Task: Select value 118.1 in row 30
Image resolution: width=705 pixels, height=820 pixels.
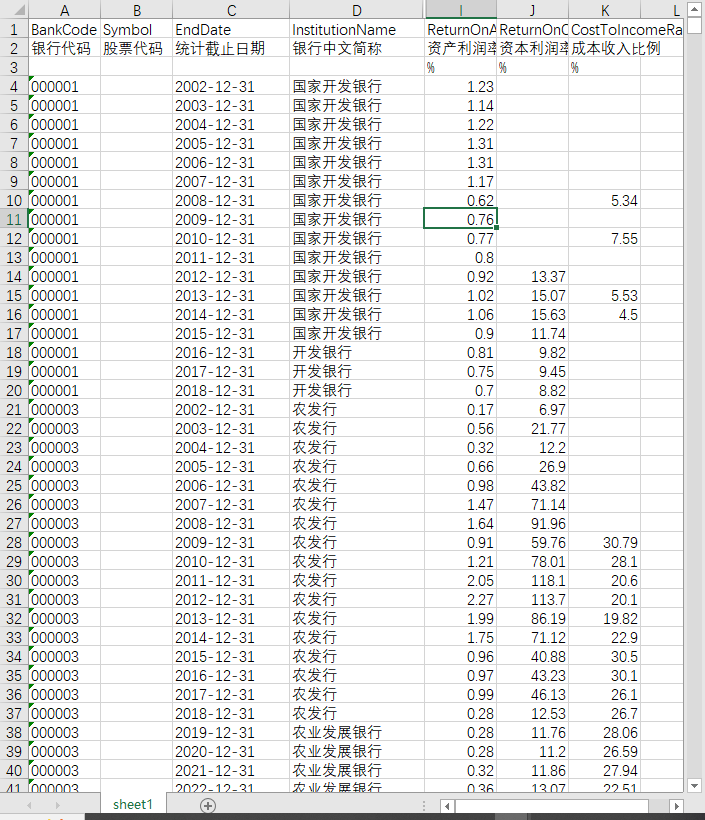Action: point(532,580)
